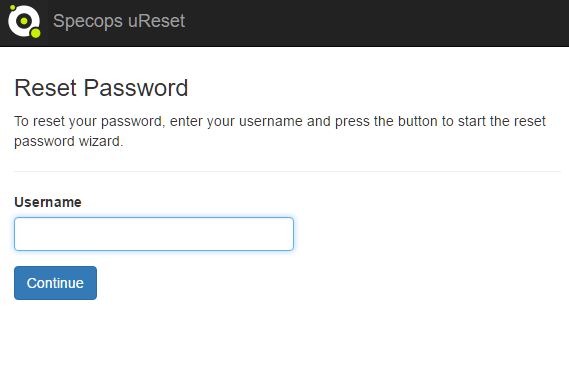
Task: Open the Specops uReset brand link
Action: tap(119, 21)
